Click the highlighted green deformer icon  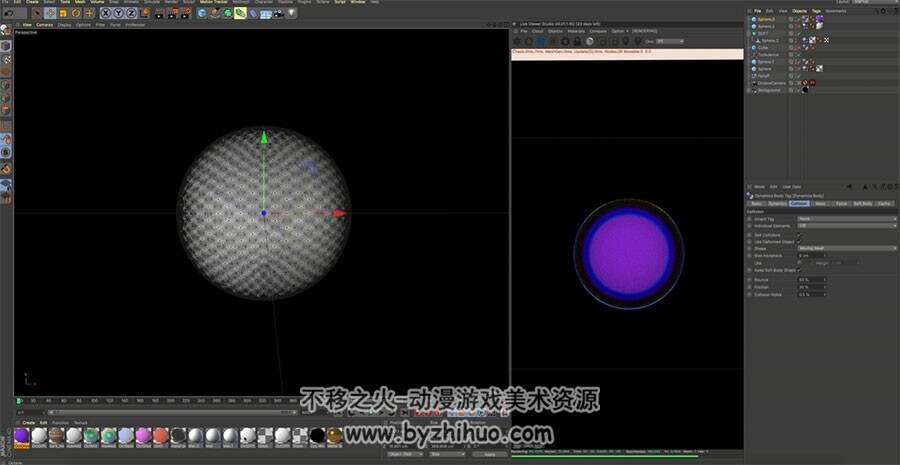click(x=240, y=13)
